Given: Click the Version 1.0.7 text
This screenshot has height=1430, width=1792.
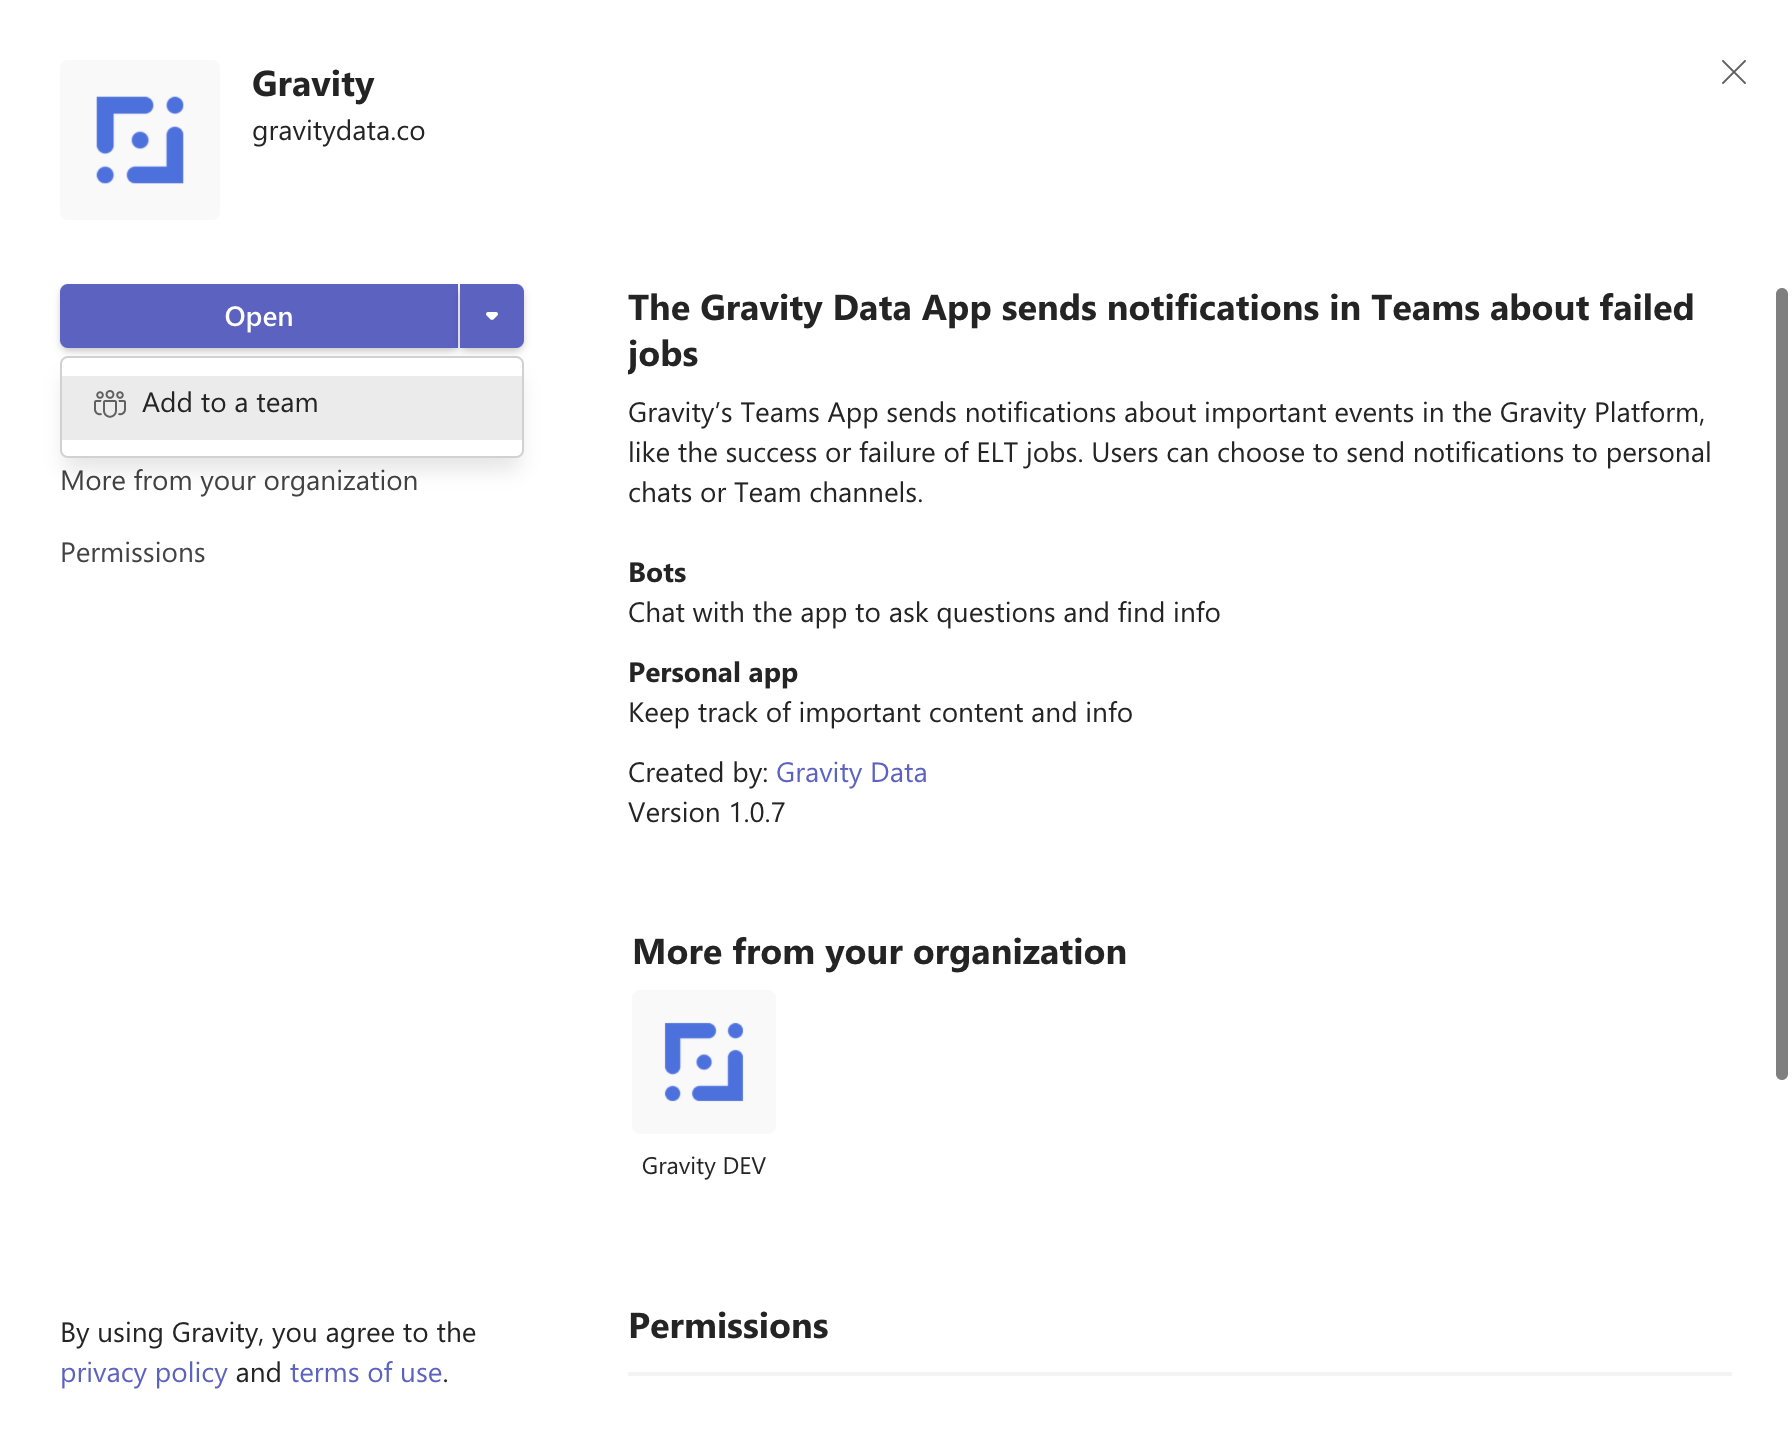Looking at the screenshot, I should [x=706, y=813].
